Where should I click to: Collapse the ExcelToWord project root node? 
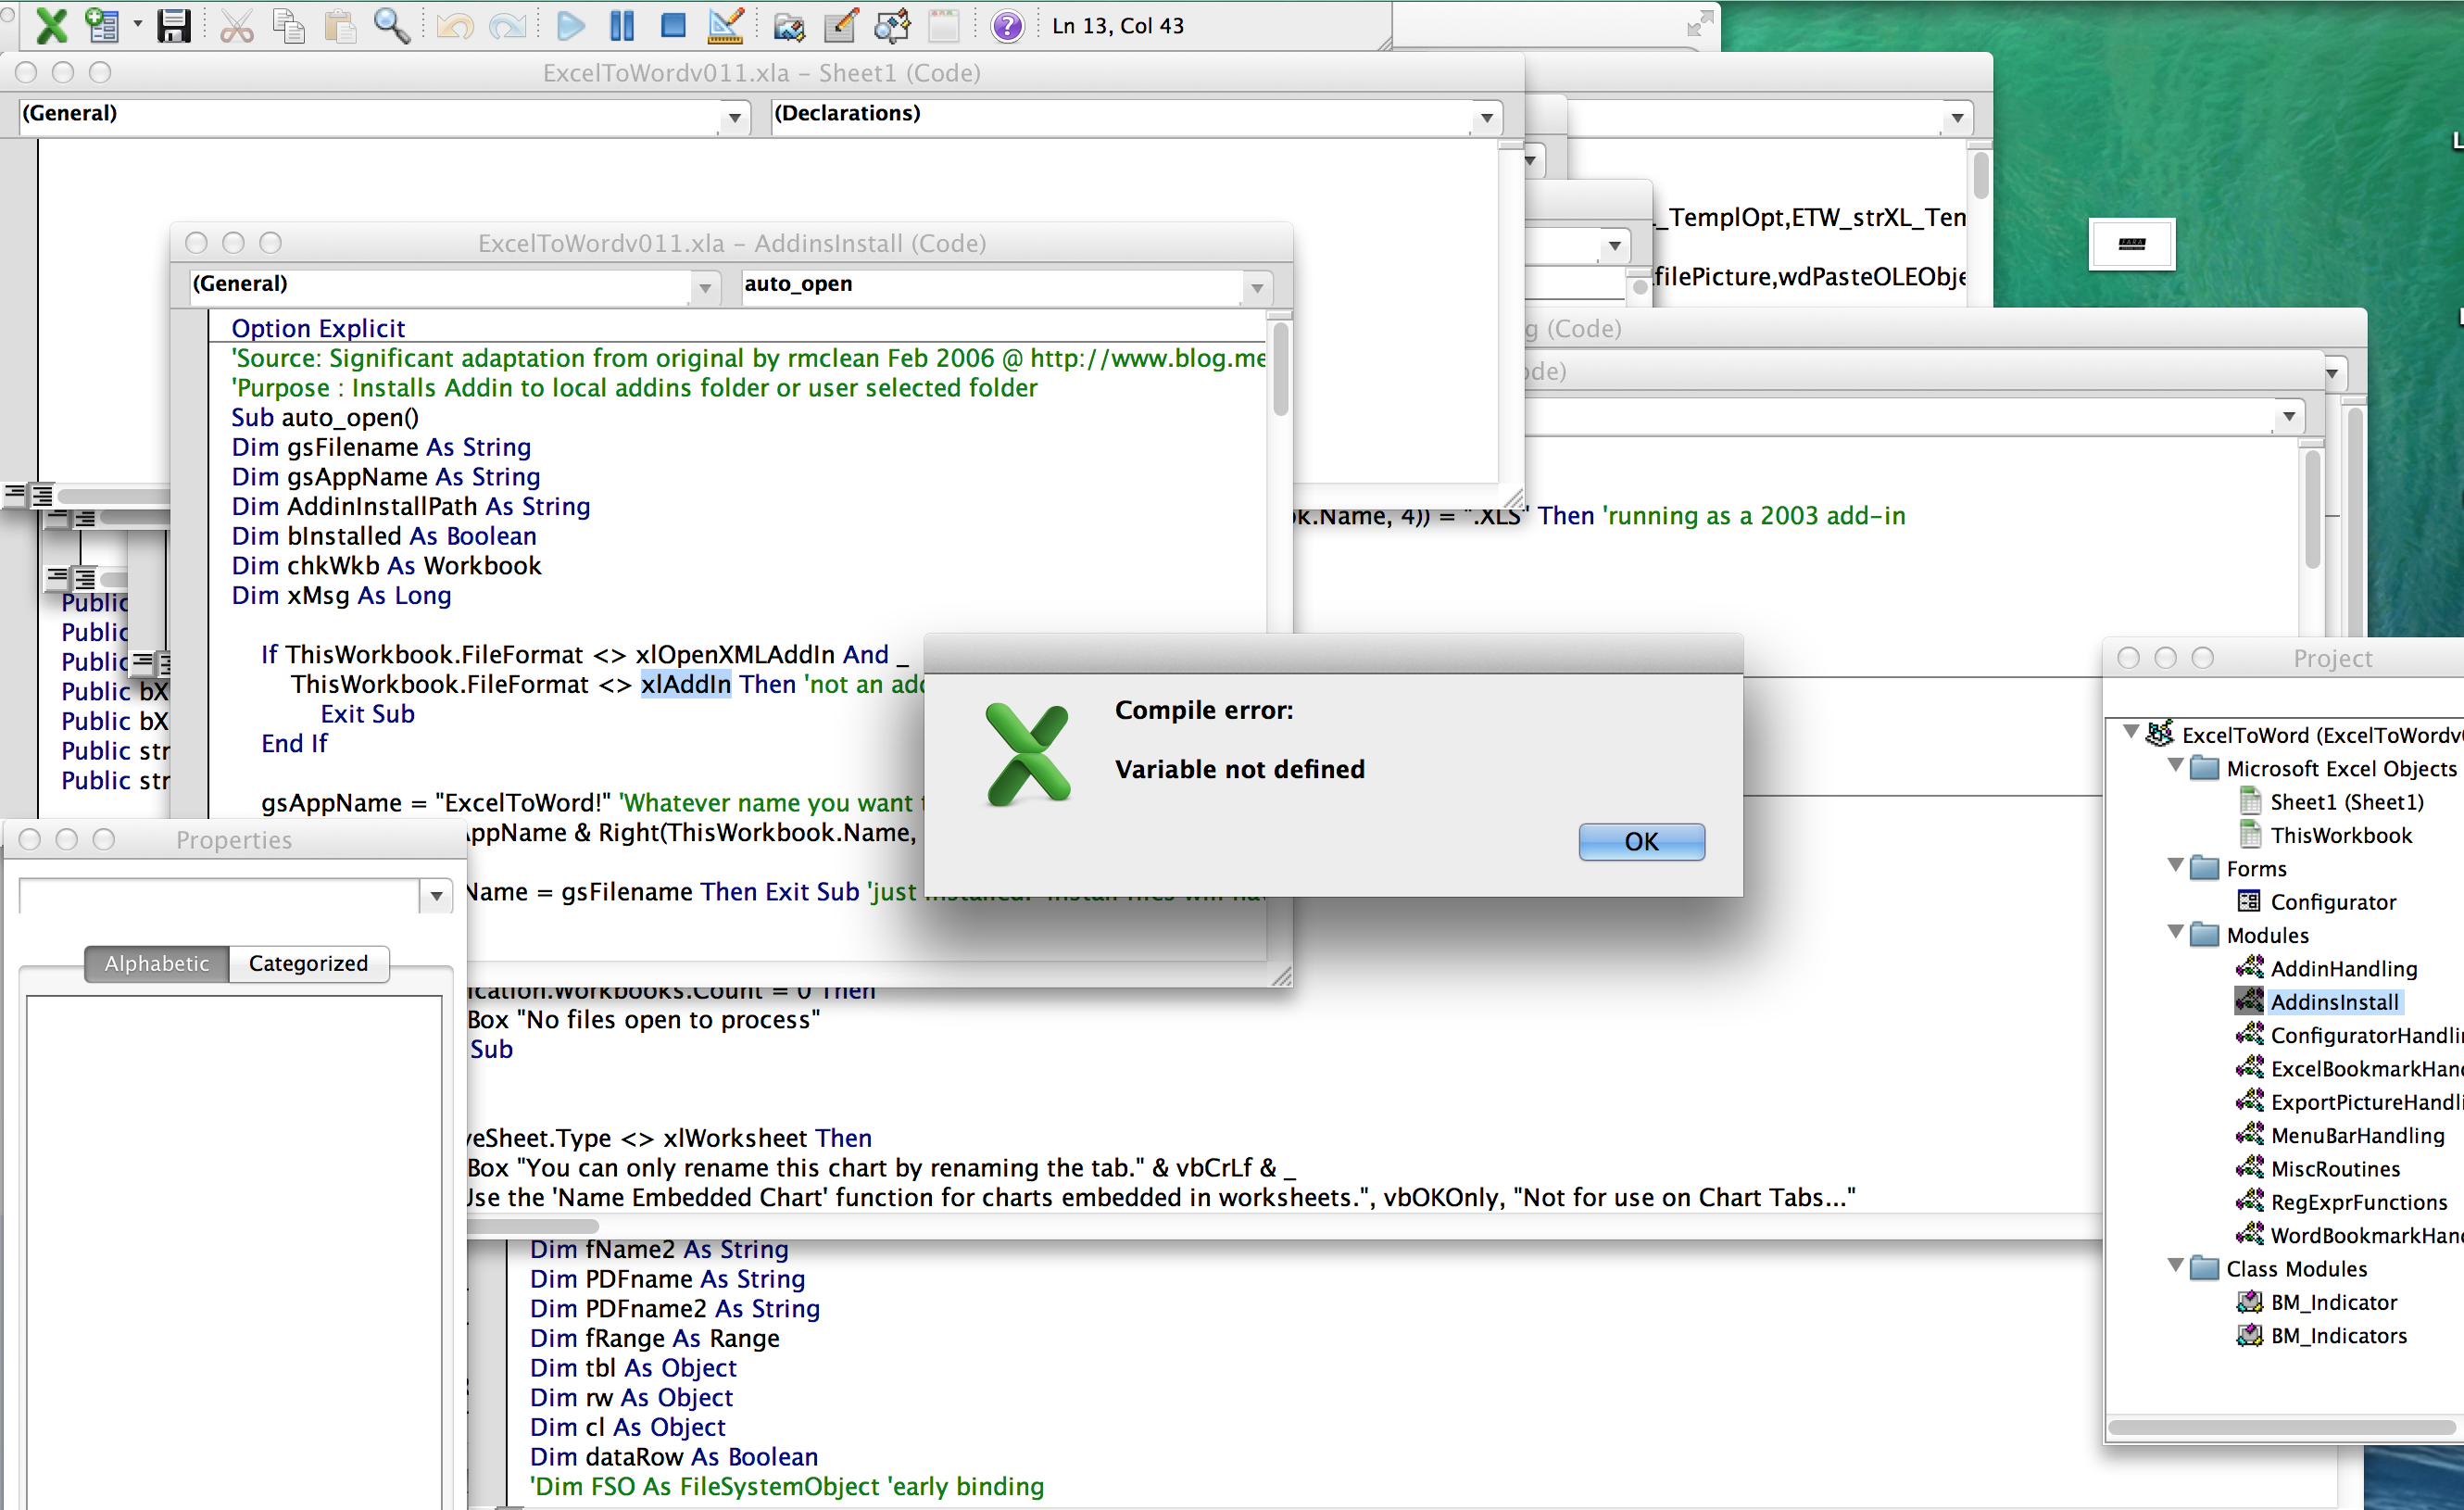click(2131, 733)
